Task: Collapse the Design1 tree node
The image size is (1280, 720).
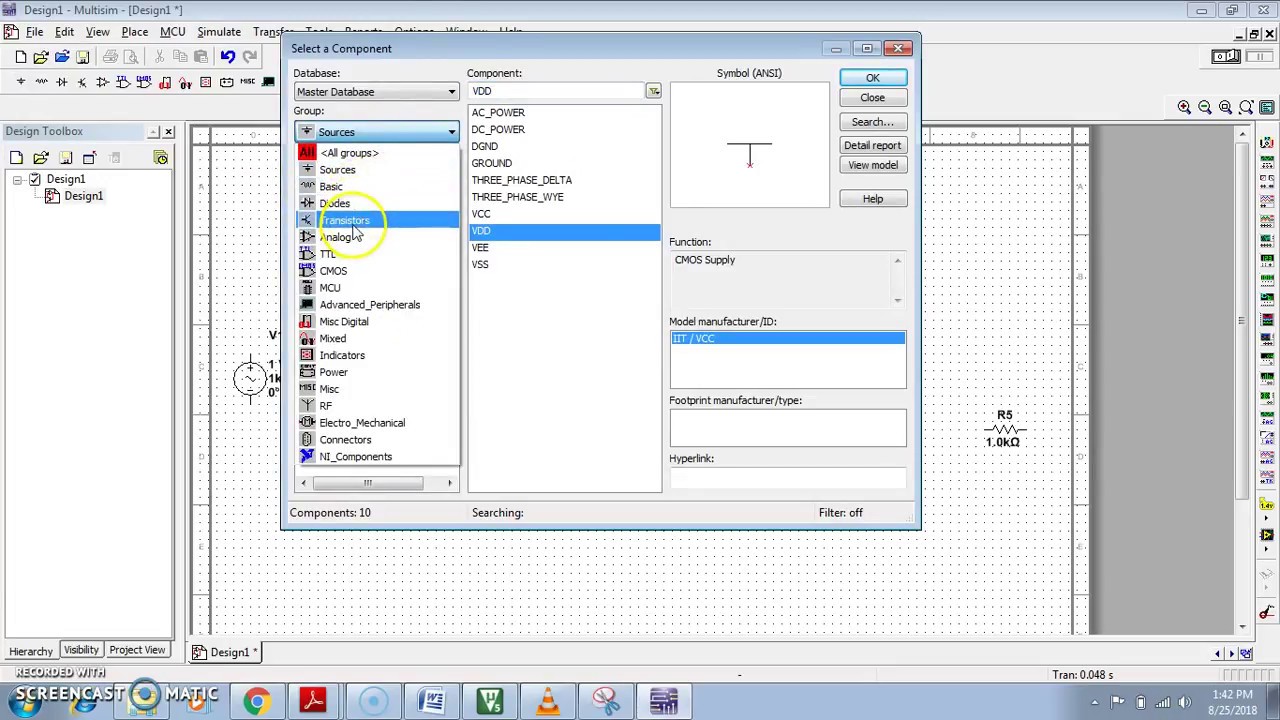Action: [17, 179]
